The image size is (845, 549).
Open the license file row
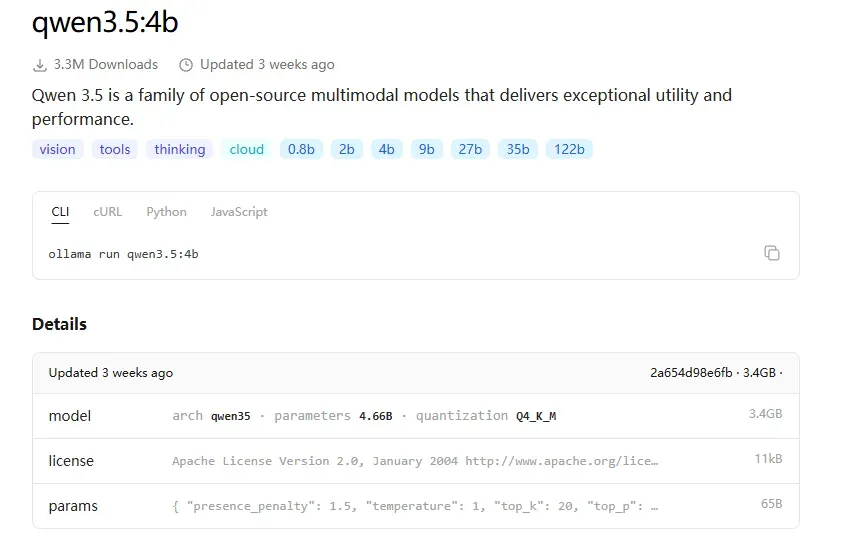pyautogui.click(x=415, y=461)
